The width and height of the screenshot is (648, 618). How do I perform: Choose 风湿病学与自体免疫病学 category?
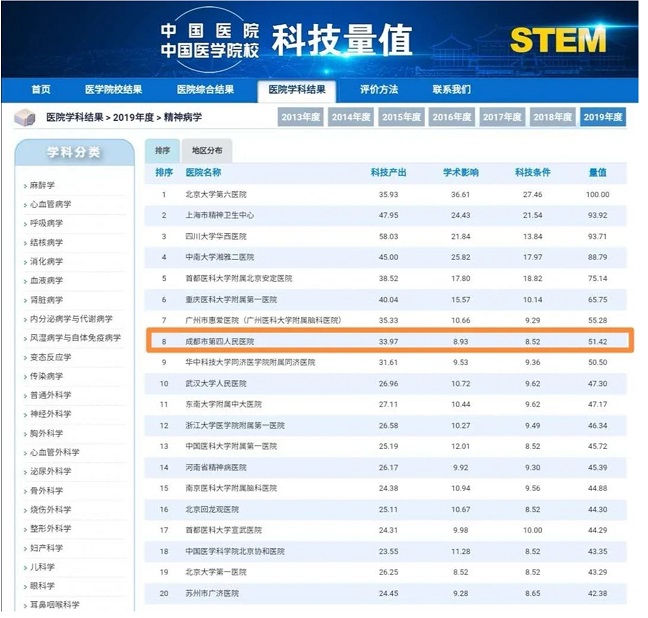(75, 338)
